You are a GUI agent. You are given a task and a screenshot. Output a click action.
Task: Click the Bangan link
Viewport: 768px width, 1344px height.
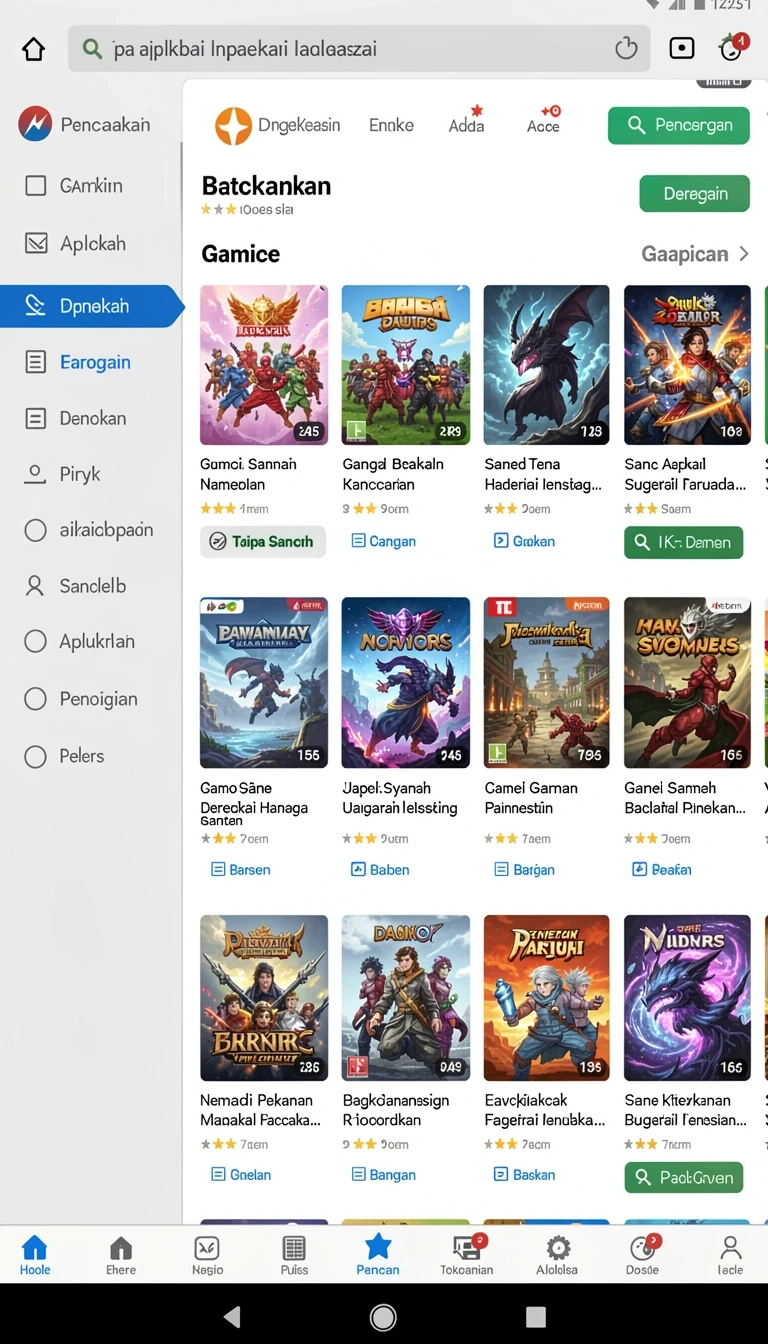pyautogui.click(x=384, y=1175)
